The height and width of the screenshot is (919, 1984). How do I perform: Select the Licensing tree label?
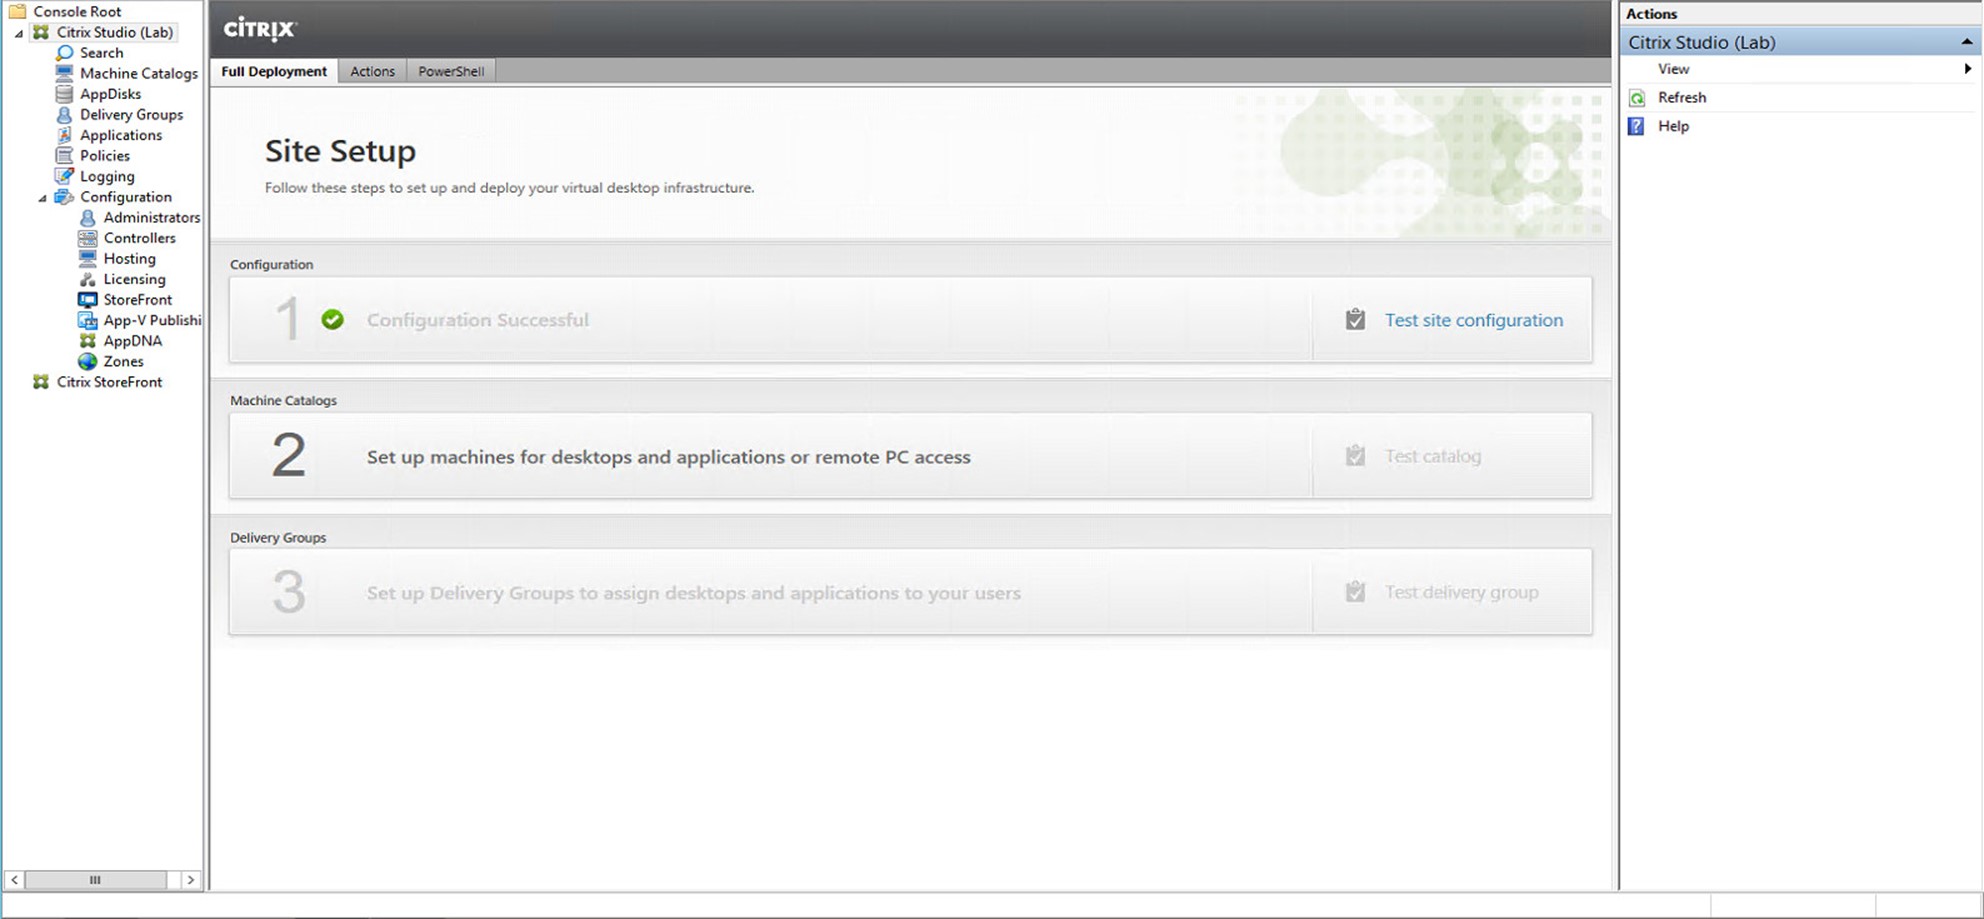pyautogui.click(x=134, y=279)
